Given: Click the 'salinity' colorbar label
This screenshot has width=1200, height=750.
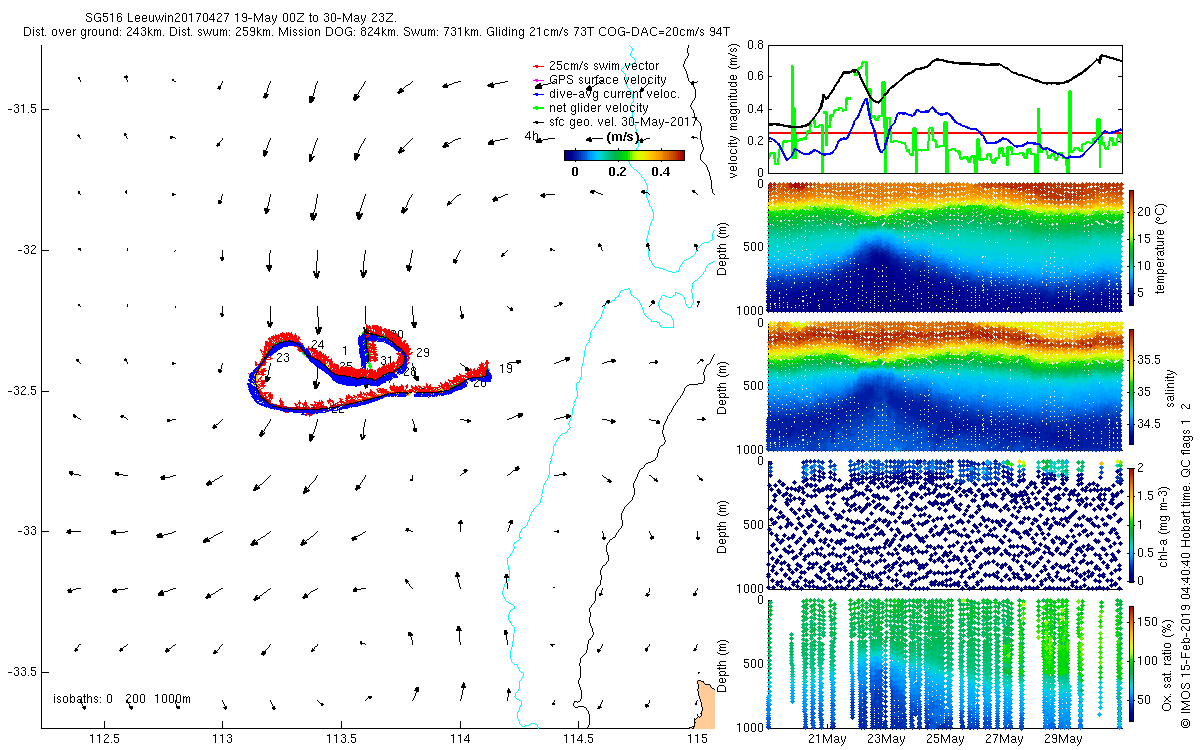Looking at the screenshot, I should coord(1171,386).
